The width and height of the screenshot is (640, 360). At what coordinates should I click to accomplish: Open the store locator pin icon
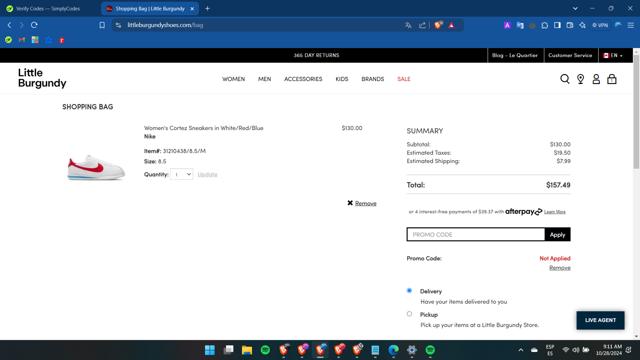(580, 79)
